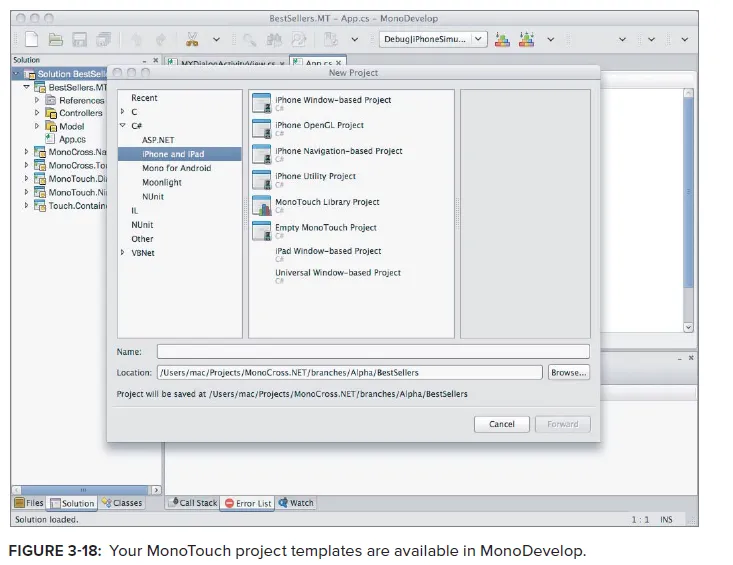The height and width of the screenshot is (565, 733).
Task: Click the References folder icon in Solution tree
Action: 50,100
